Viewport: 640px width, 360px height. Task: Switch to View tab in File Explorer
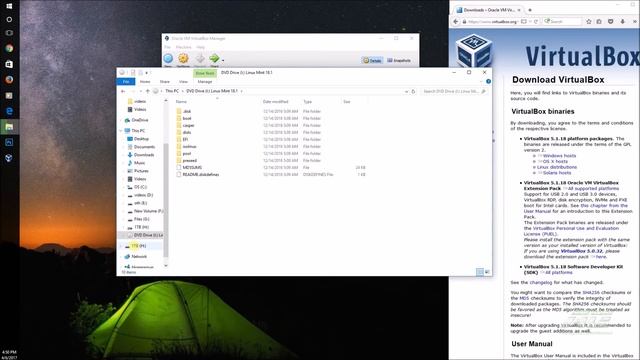point(183,82)
